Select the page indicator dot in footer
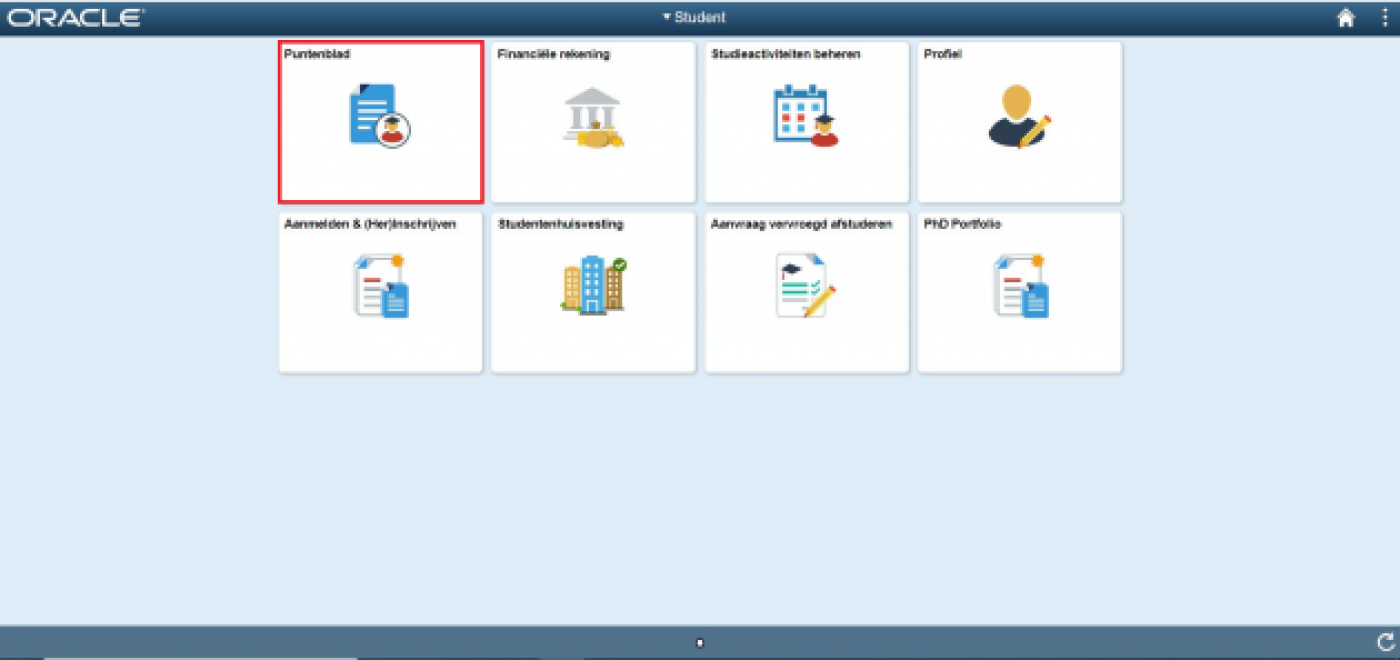 700,643
